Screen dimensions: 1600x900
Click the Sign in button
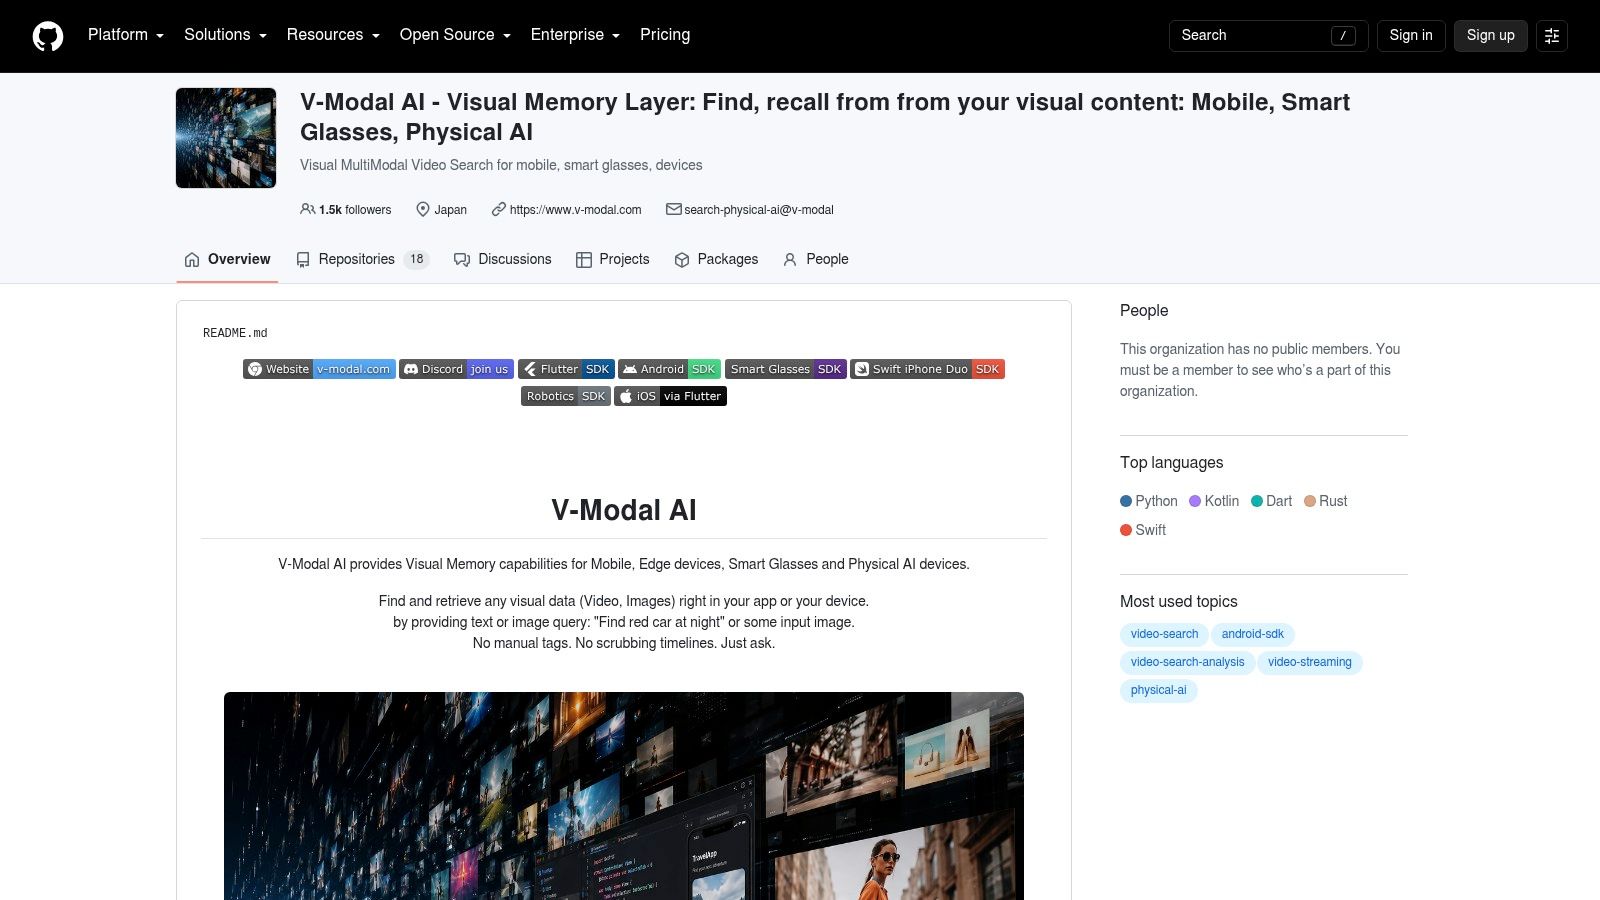pyautogui.click(x=1411, y=35)
